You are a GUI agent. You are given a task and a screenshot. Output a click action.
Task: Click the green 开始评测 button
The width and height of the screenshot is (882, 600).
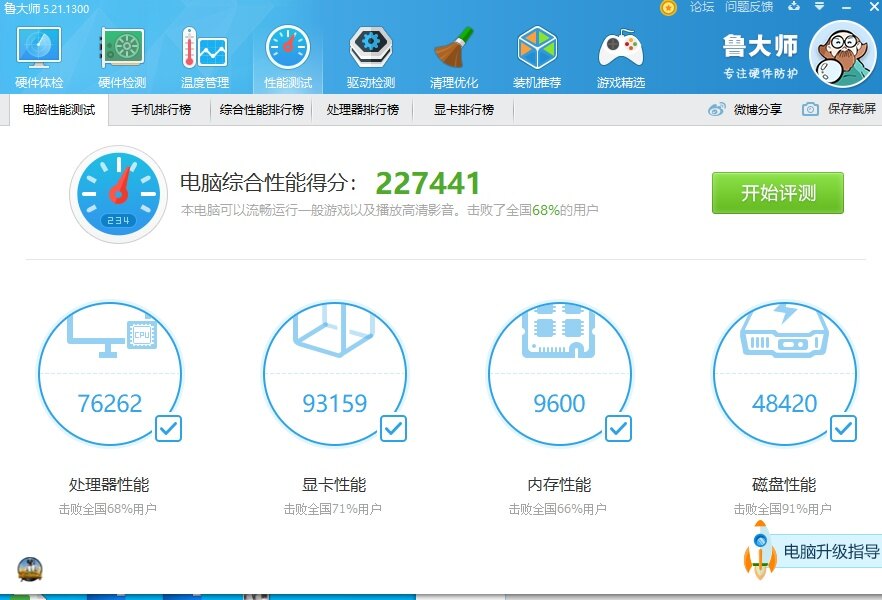tap(777, 193)
